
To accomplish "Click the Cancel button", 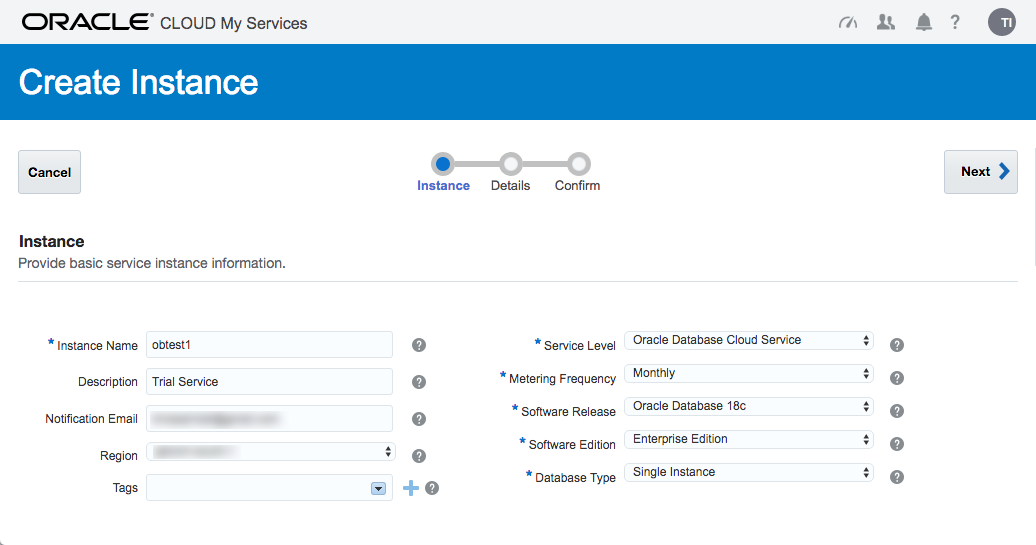I will 50,172.
